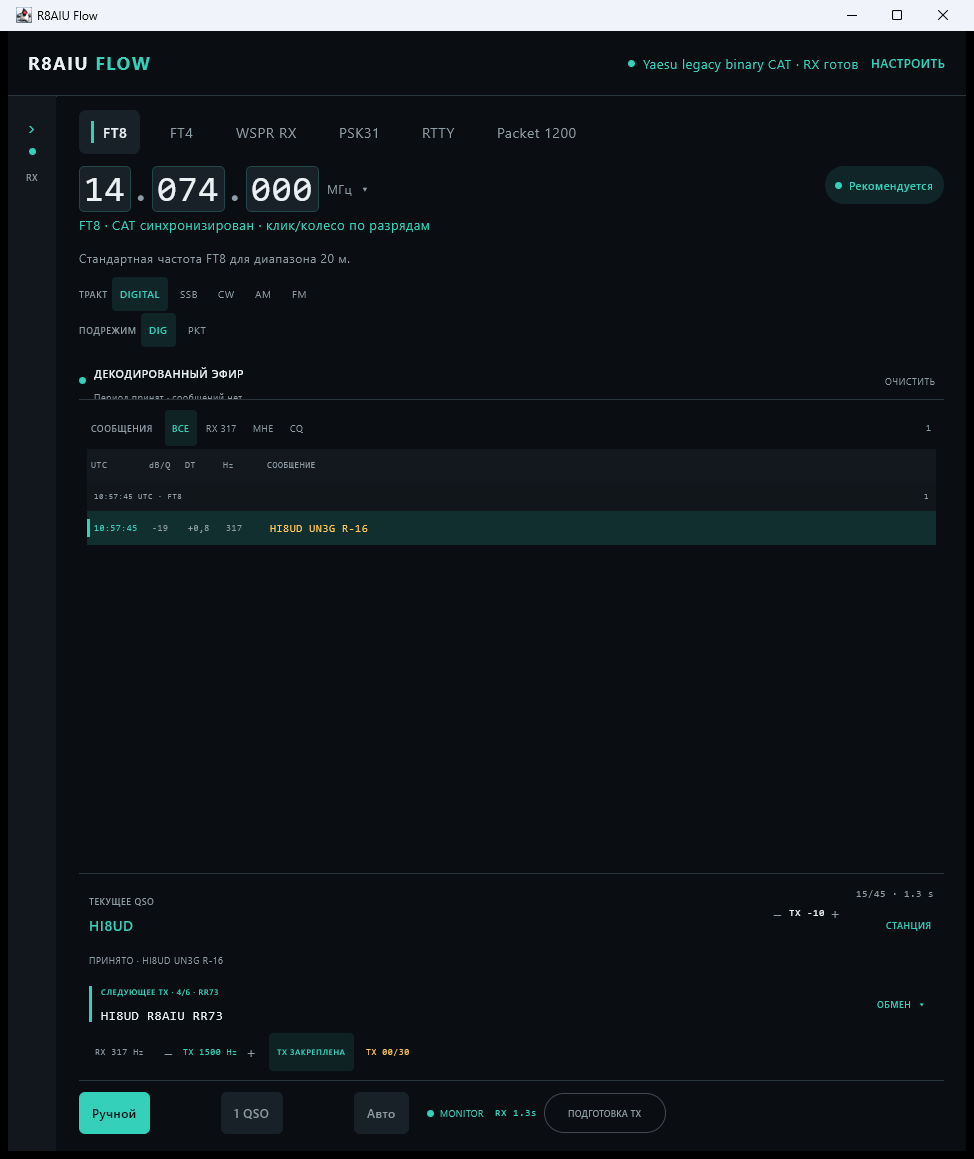Image resolution: width=974 pixels, height=1159 pixels.
Task: Click the R8AIU Flow app icon in title bar
Action: click(24, 15)
